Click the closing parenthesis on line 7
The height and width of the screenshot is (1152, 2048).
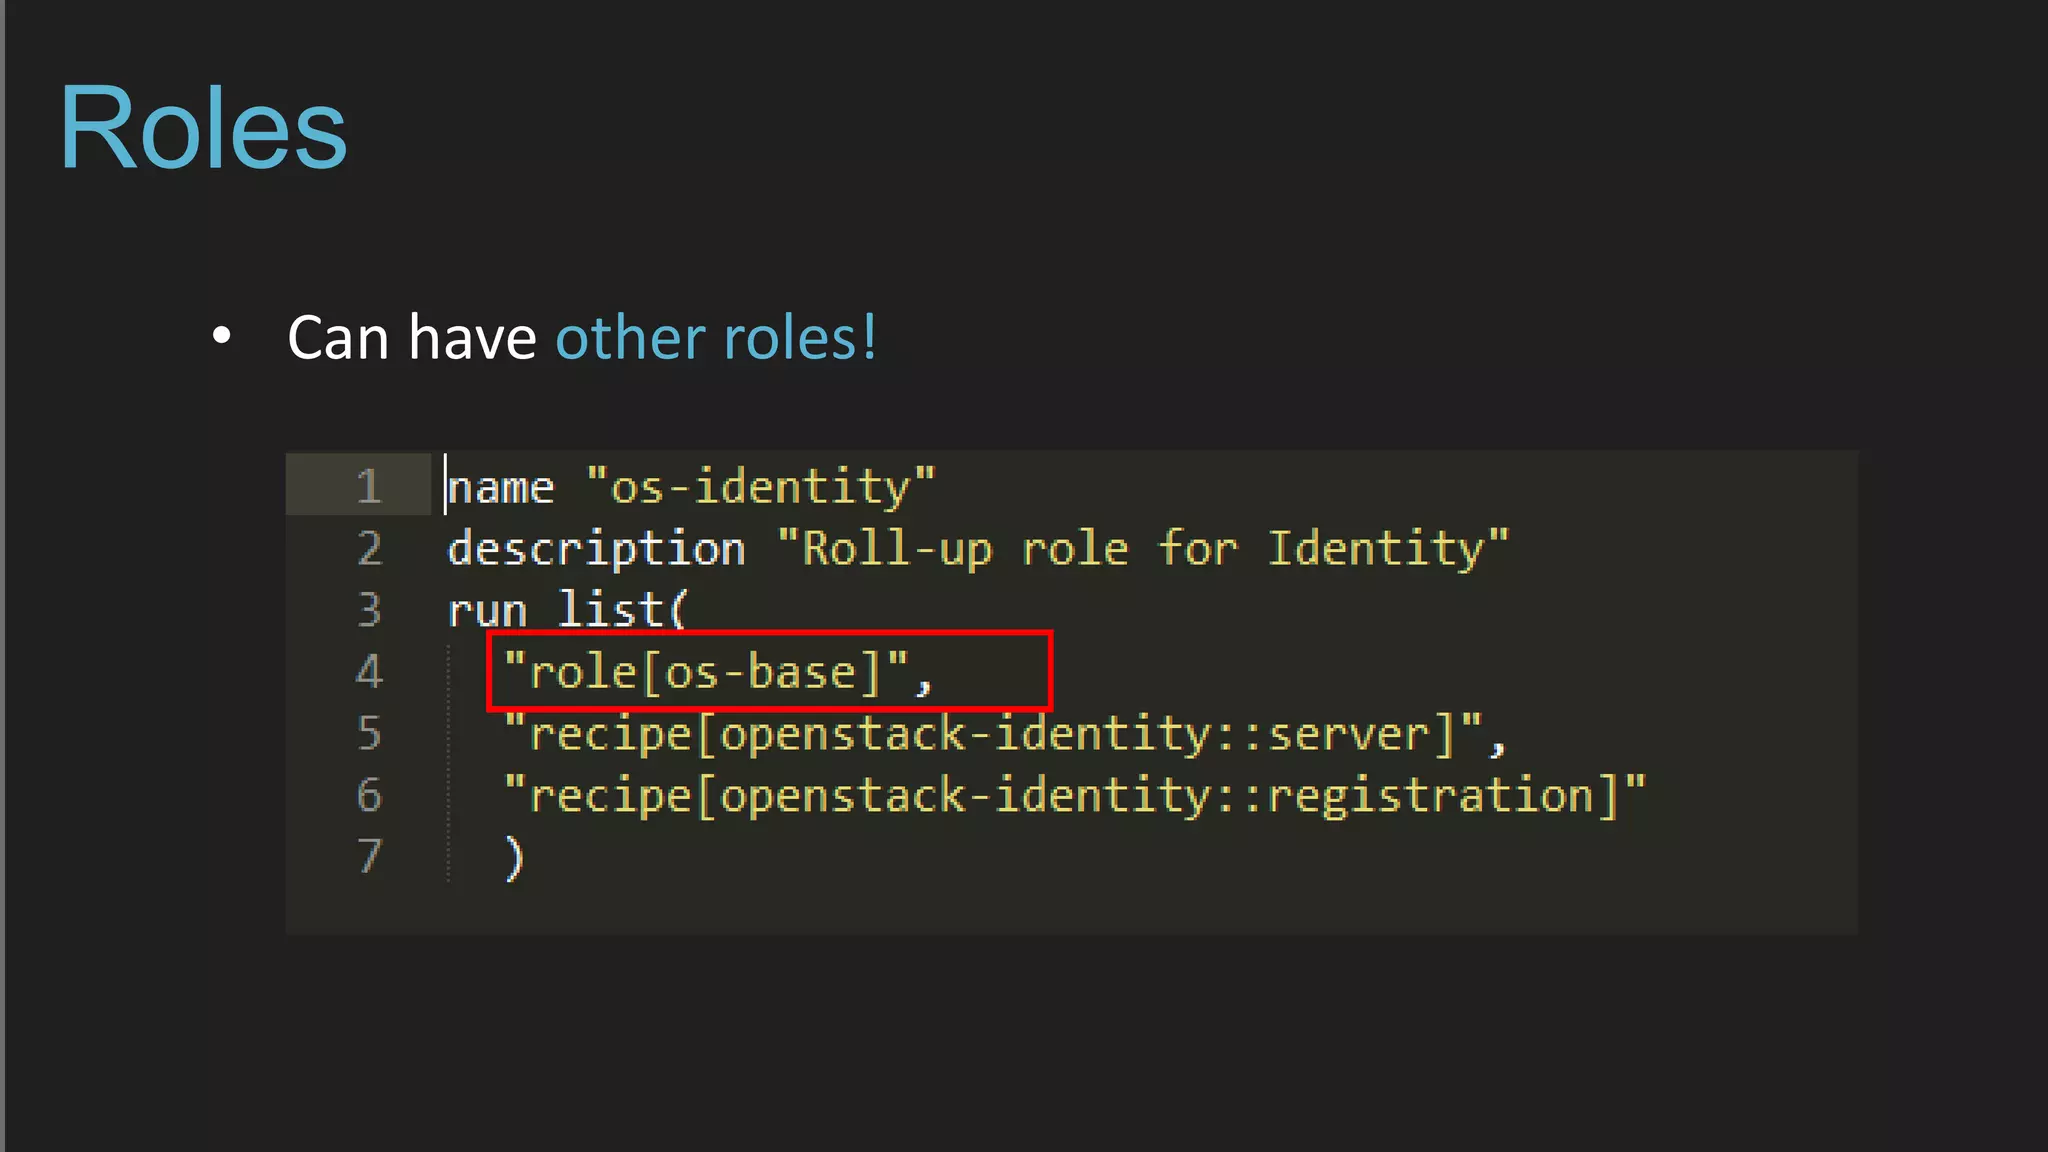coord(514,858)
